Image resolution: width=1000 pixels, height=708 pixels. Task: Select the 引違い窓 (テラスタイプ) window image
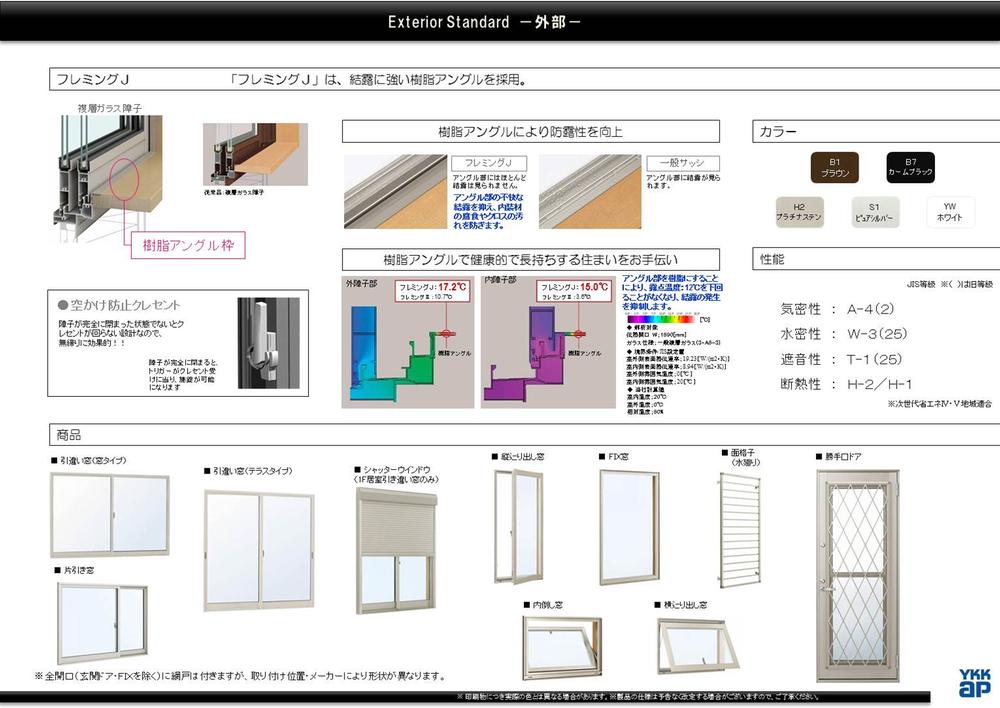coord(259,548)
